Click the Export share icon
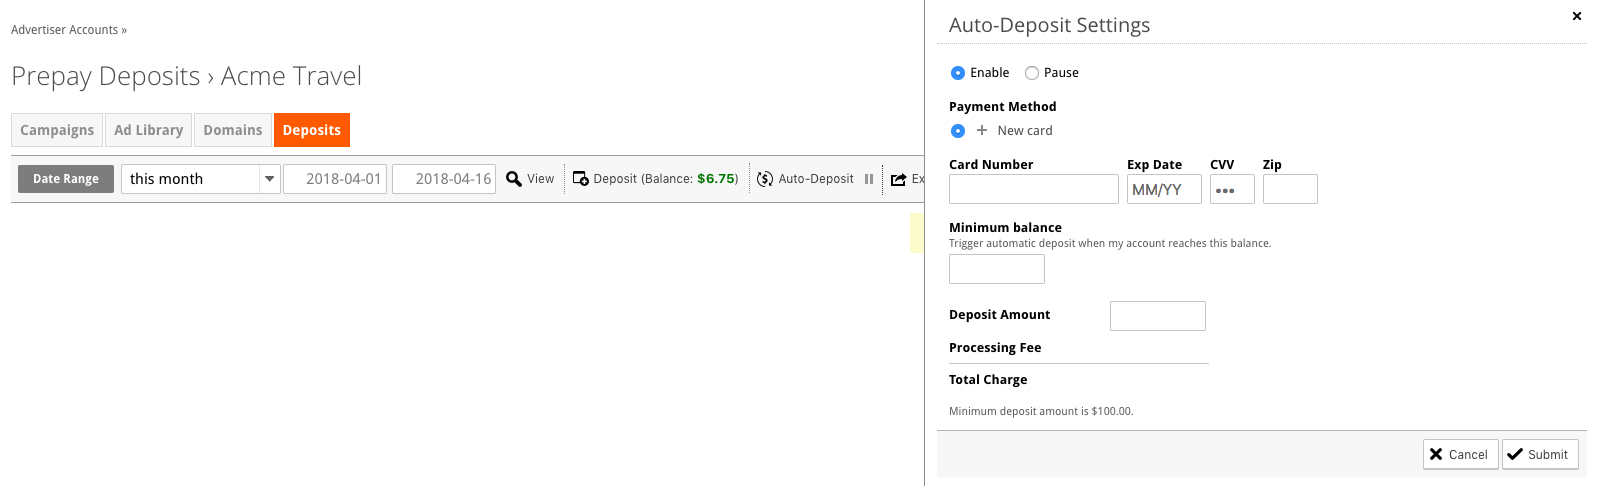This screenshot has height=486, width=1598. pos(898,179)
